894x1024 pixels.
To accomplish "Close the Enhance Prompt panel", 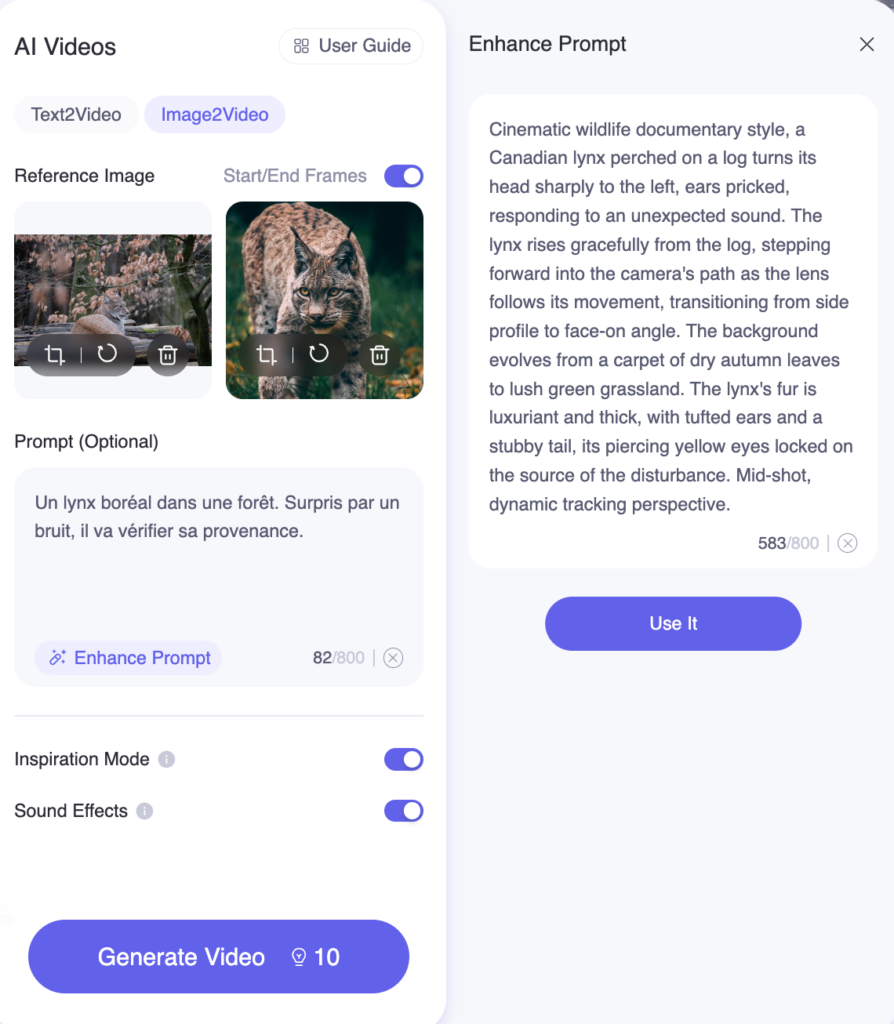I will click(x=867, y=44).
